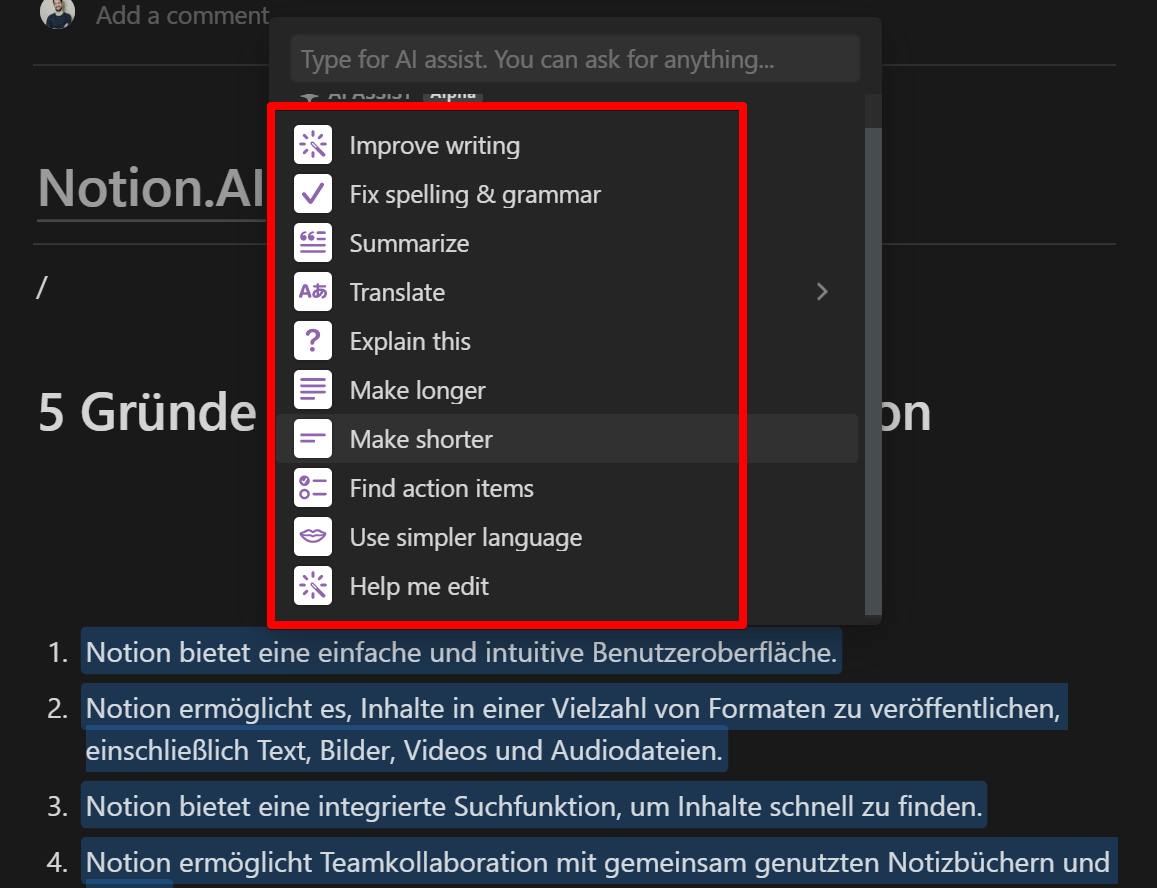This screenshot has height=888, width=1157.
Task: Click the Fix spelling & grammar checkmark icon
Action: point(311,194)
